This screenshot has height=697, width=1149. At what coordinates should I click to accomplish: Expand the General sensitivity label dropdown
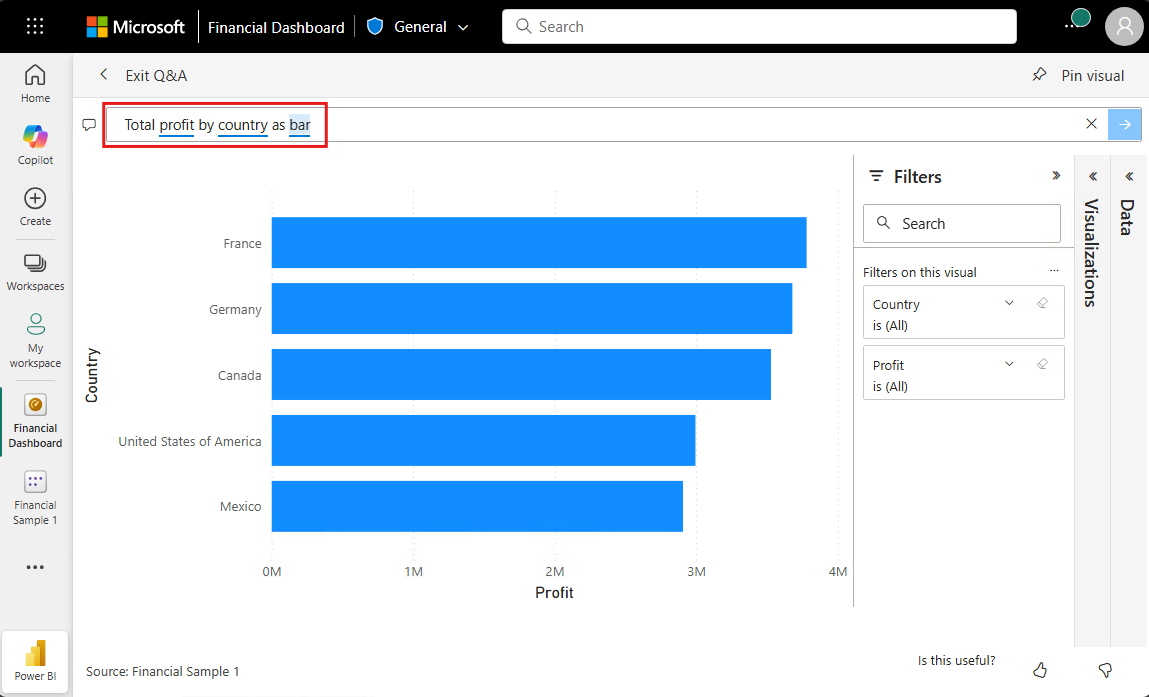pyautogui.click(x=463, y=27)
